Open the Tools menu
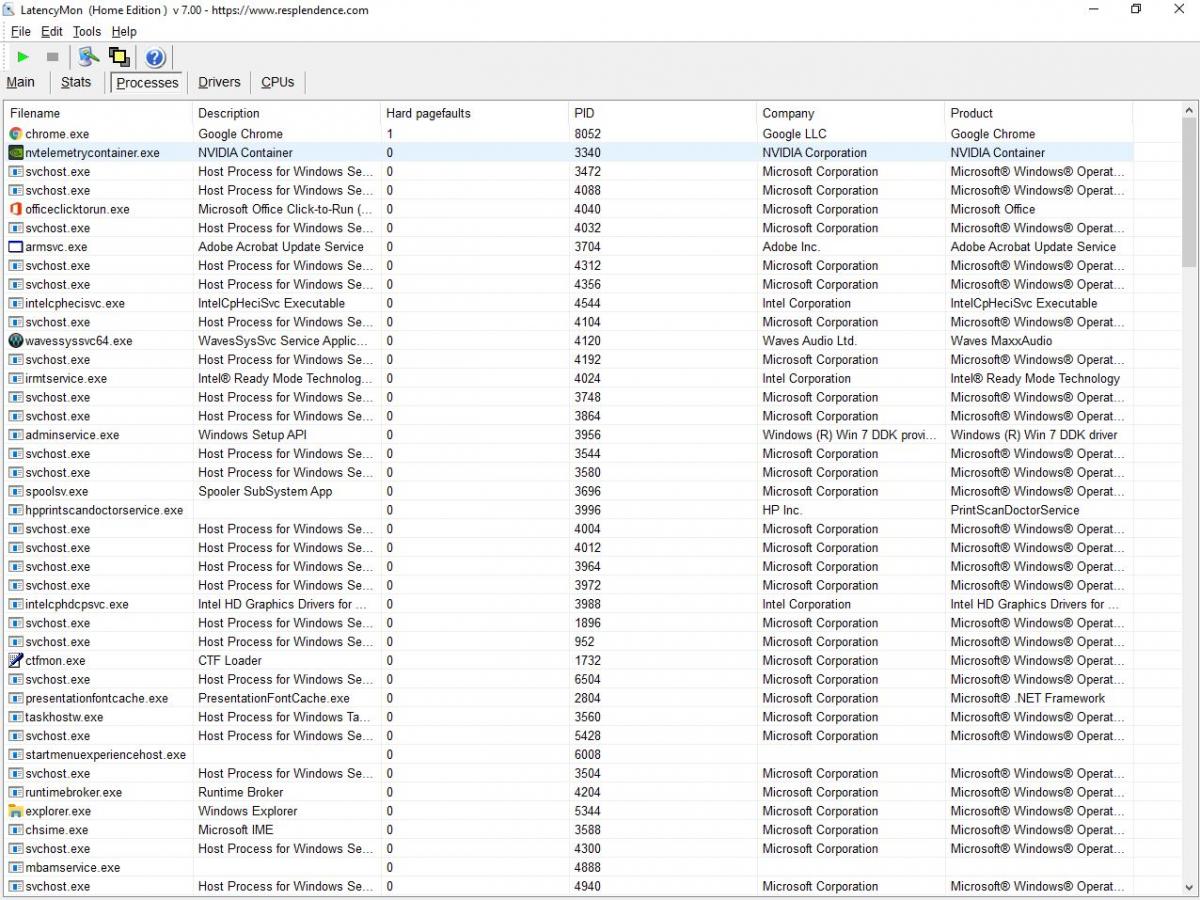 pyautogui.click(x=87, y=32)
